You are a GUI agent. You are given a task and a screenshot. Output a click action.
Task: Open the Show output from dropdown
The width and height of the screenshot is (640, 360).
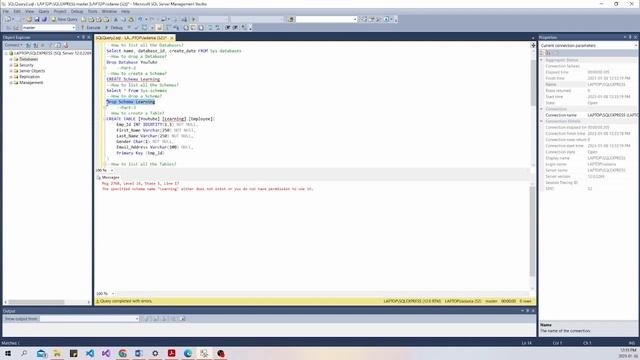[x=89, y=319]
